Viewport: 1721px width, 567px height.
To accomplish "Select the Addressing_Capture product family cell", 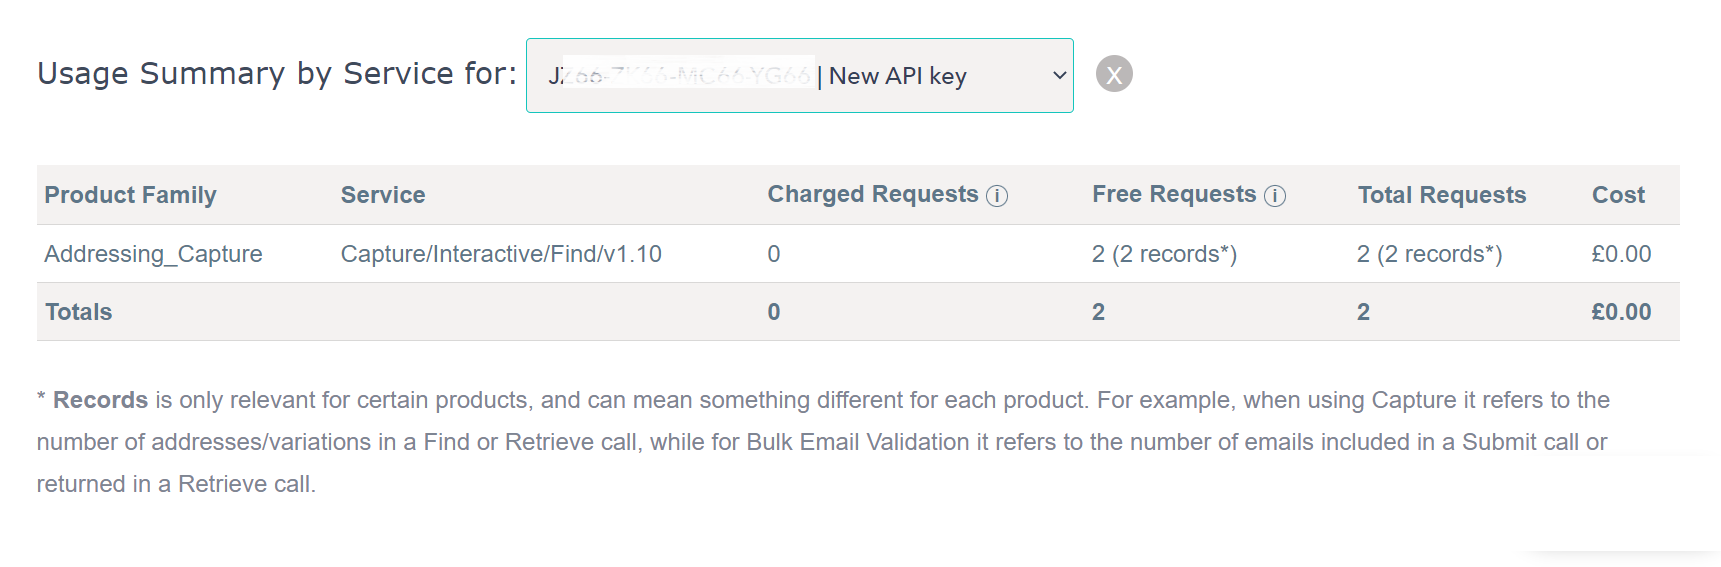I will [153, 254].
